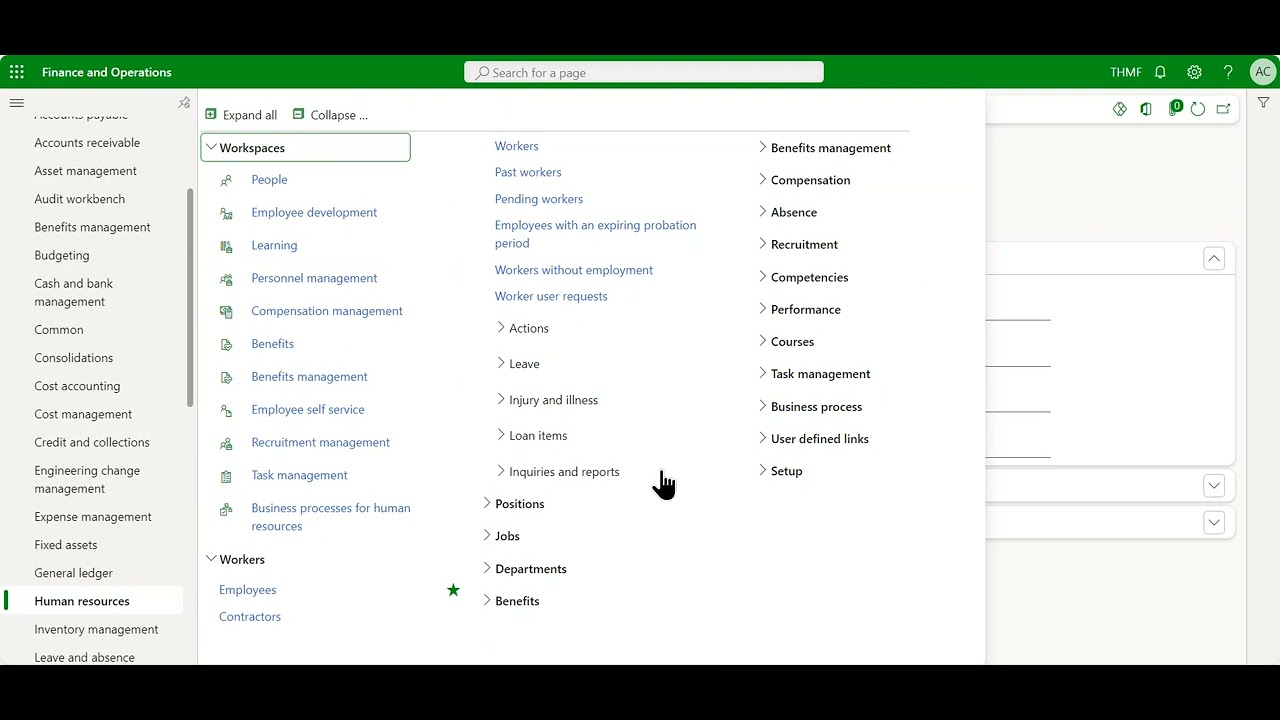Click the Open in Office icon

1146,109
